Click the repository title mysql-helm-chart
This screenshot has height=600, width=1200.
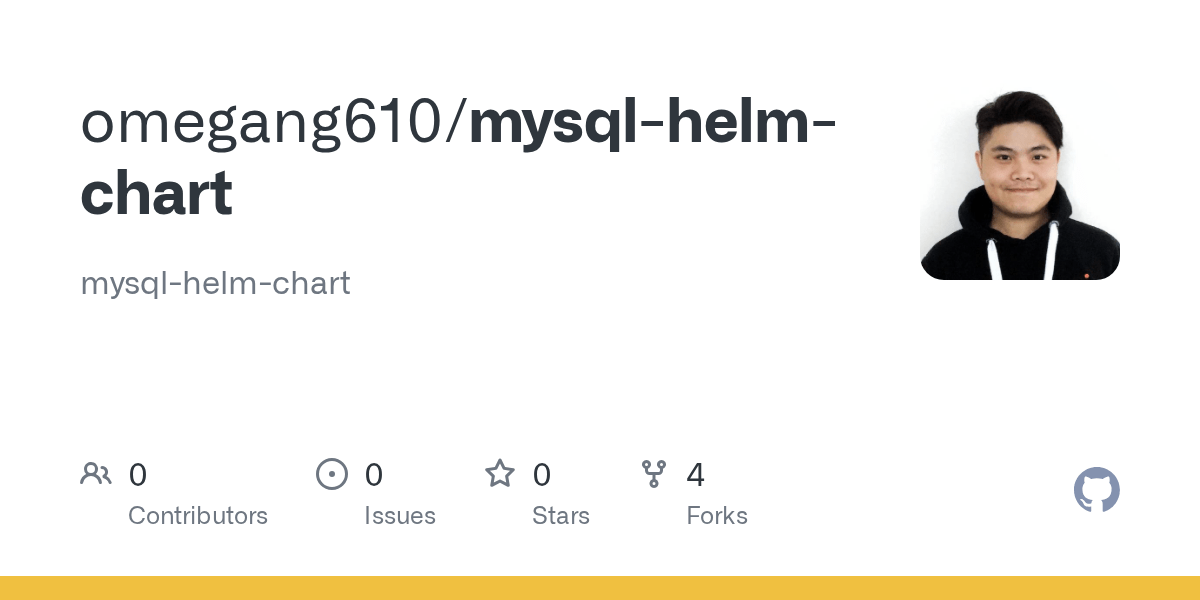[x=652, y=124]
